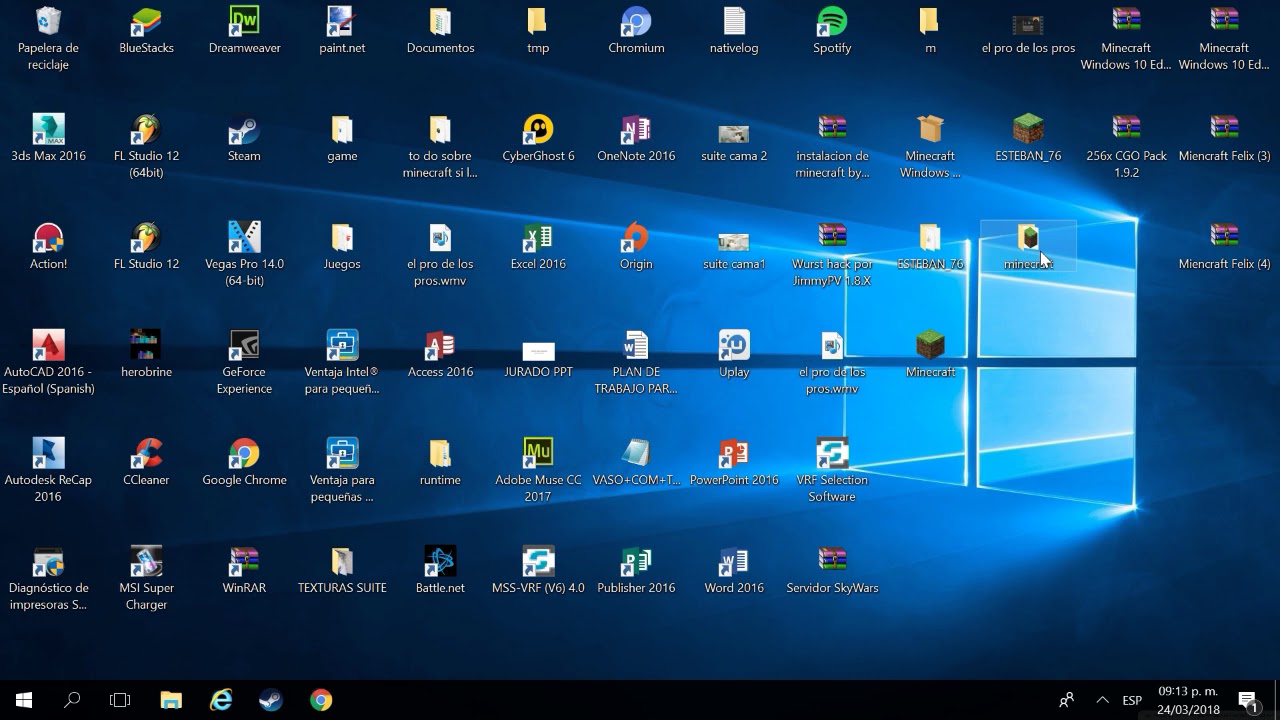The height and width of the screenshot is (720, 1280).
Task: Open the Windows Start menu
Action: tap(24, 700)
